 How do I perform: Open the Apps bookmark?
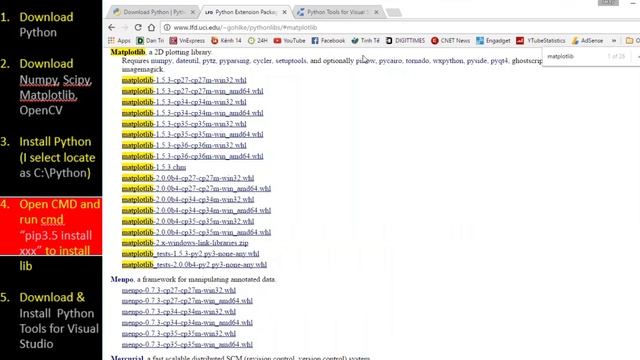click(x=119, y=40)
